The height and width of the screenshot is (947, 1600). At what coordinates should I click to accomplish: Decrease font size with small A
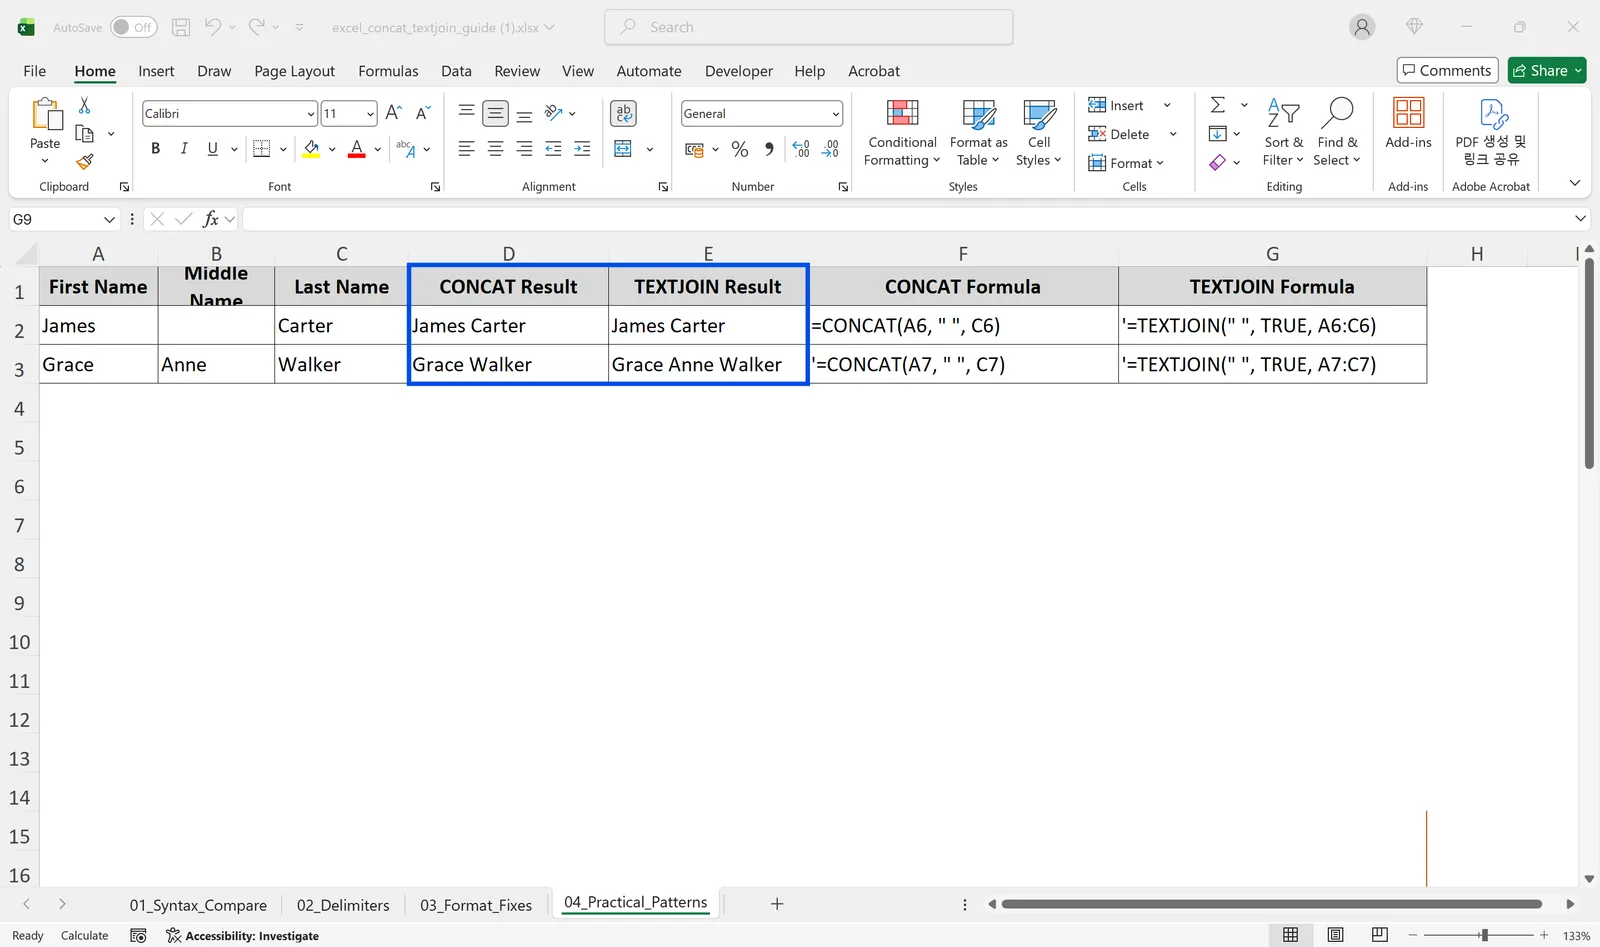(423, 113)
